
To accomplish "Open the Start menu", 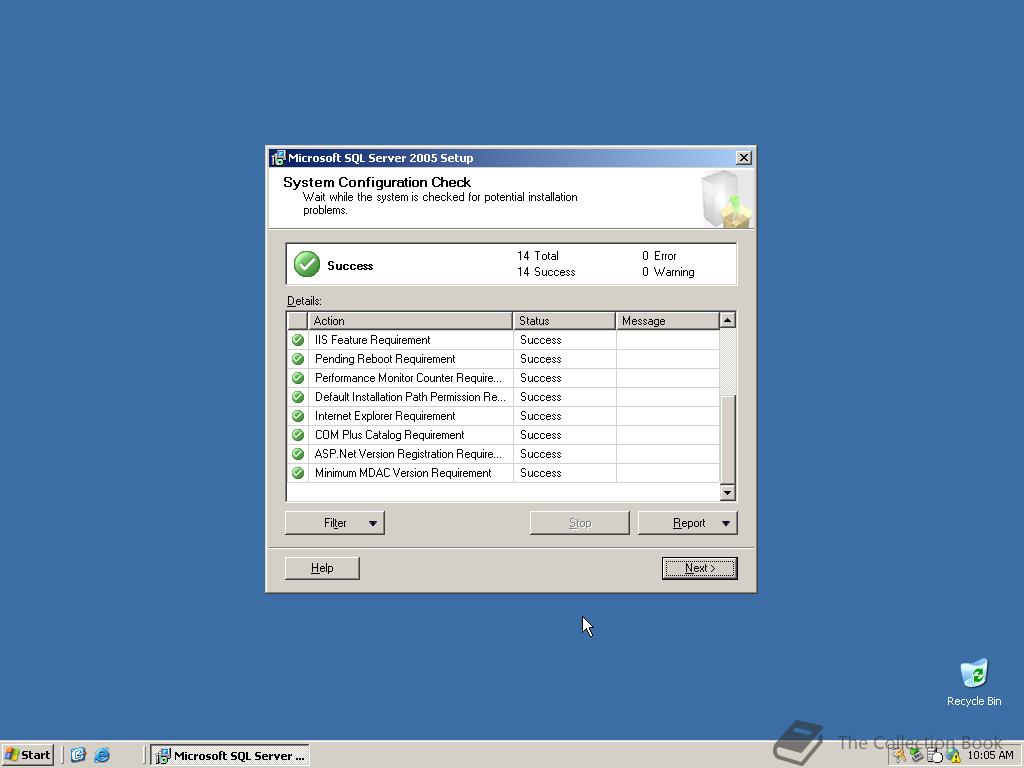I will (27, 755).
